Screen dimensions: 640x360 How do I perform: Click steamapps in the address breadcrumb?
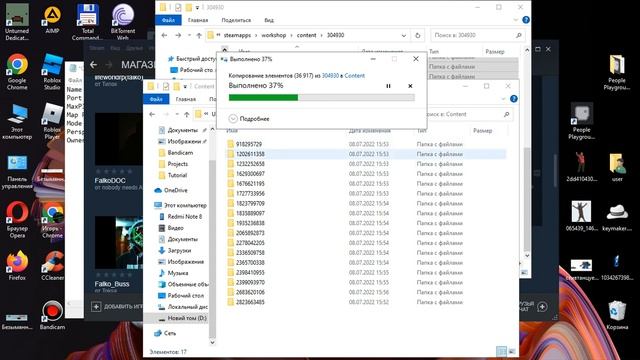(x=237, y=36)
